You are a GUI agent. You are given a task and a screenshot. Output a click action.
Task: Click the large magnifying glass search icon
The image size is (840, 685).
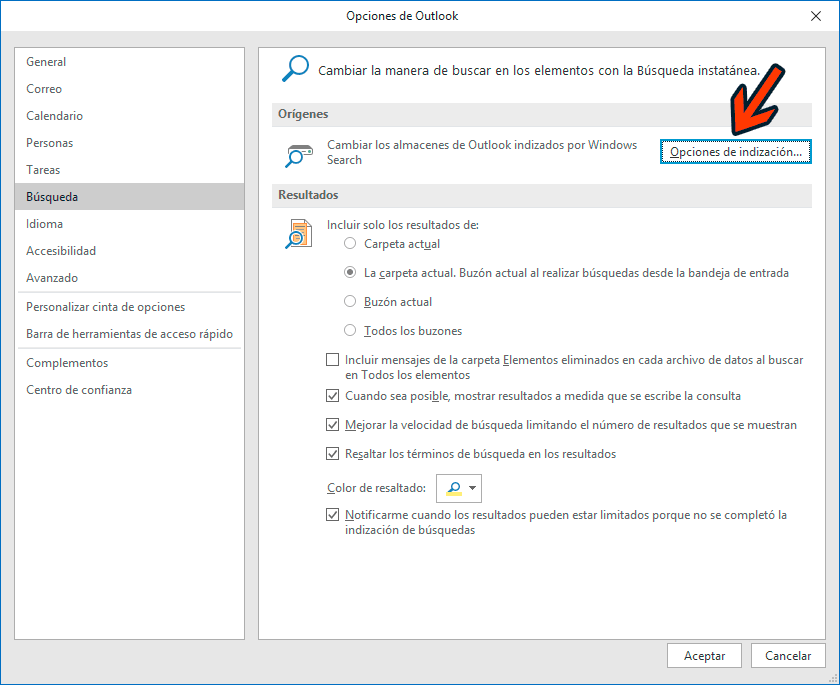coord(295,69)
